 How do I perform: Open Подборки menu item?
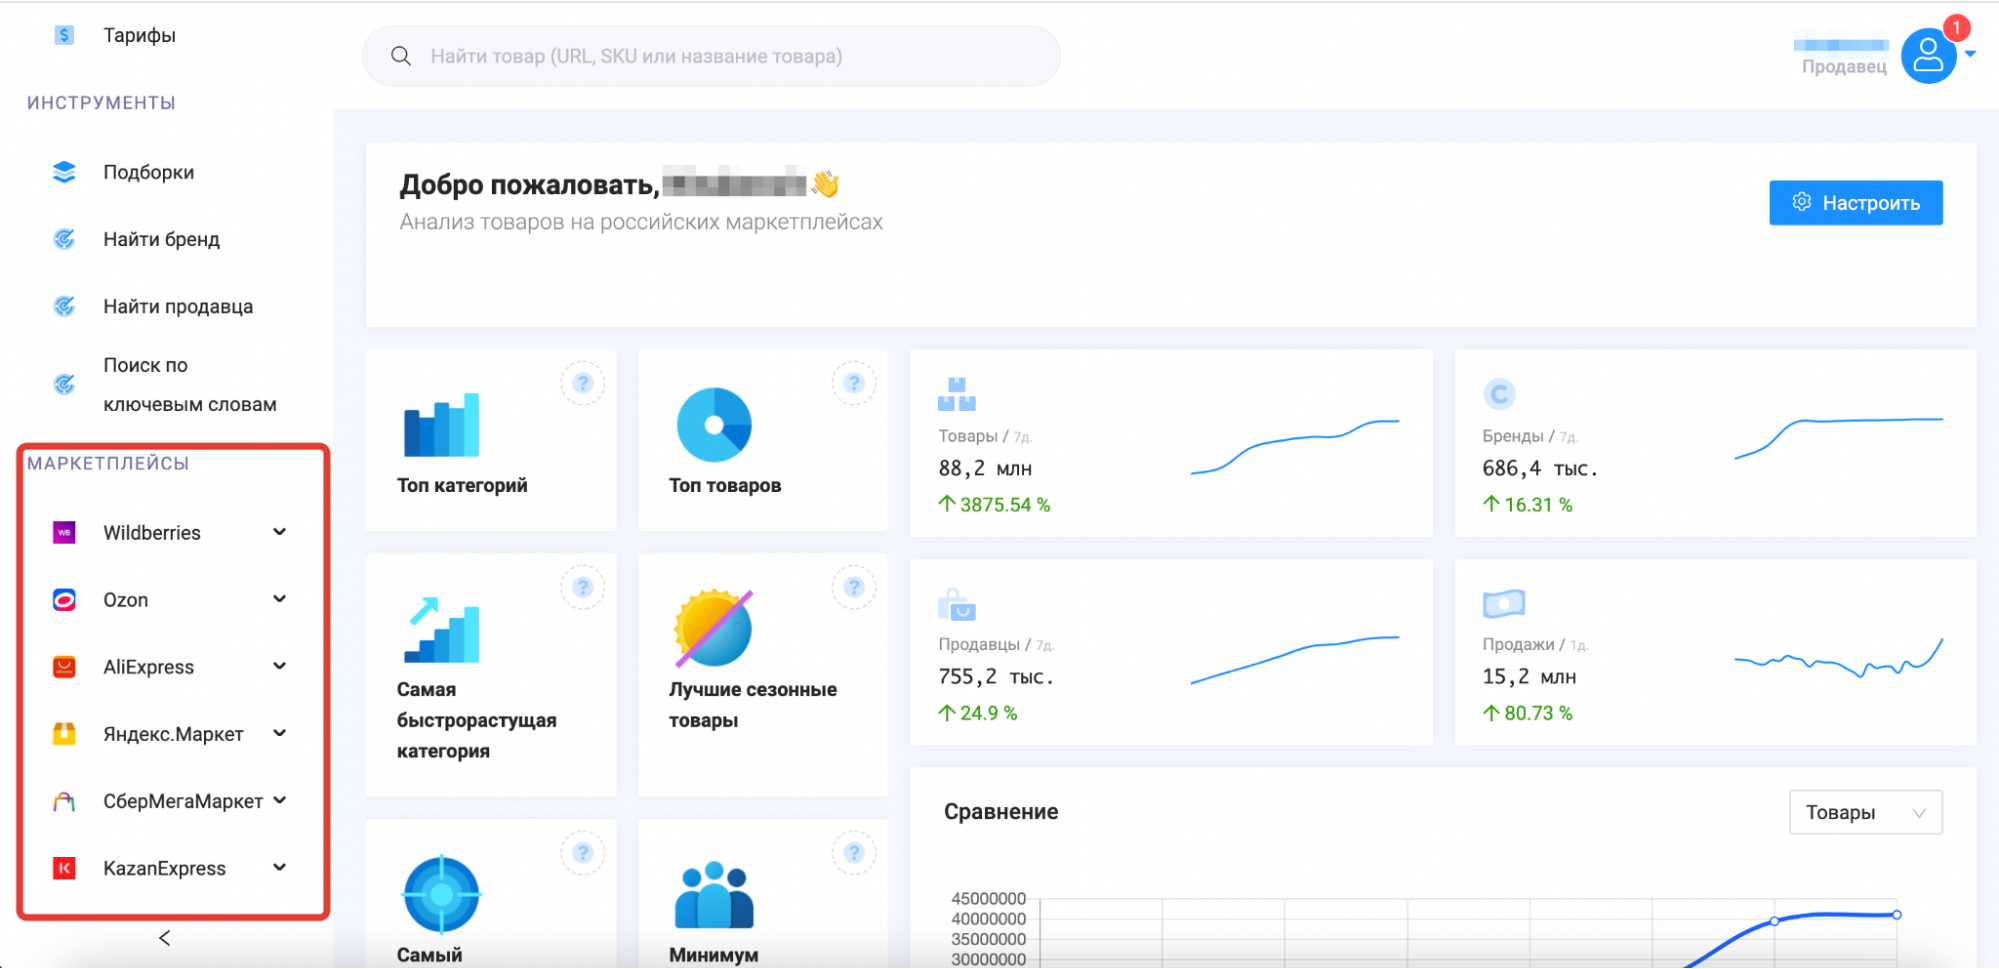click(x=149, y=172)
